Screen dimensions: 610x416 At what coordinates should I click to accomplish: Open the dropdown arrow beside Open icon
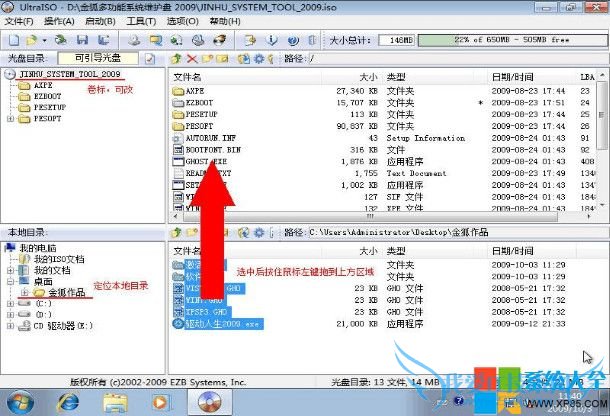point(44,40)
